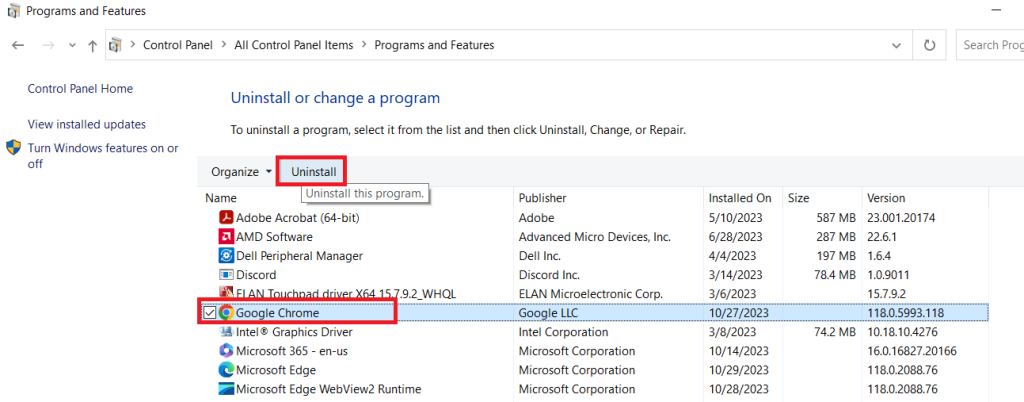Go forward with the right arrow

(x=48, y=46)
